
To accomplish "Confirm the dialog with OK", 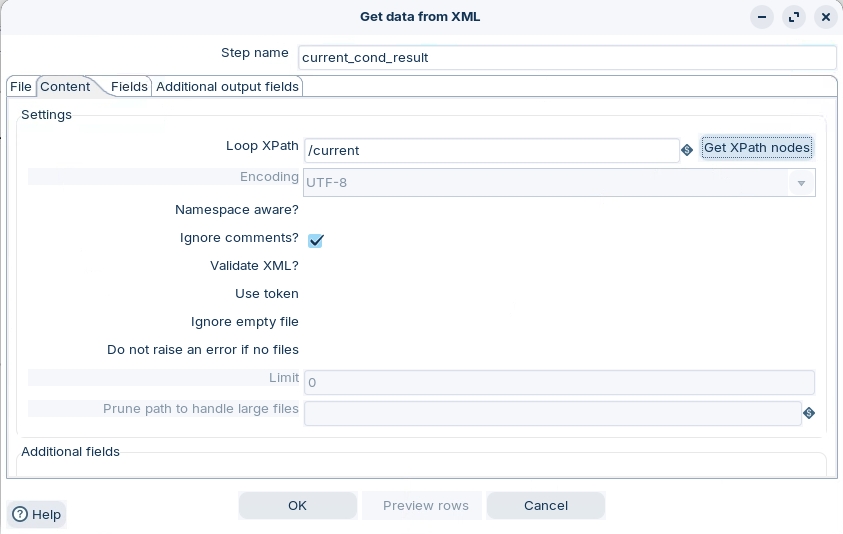I will pyautogui.click(x=297, y=505).
